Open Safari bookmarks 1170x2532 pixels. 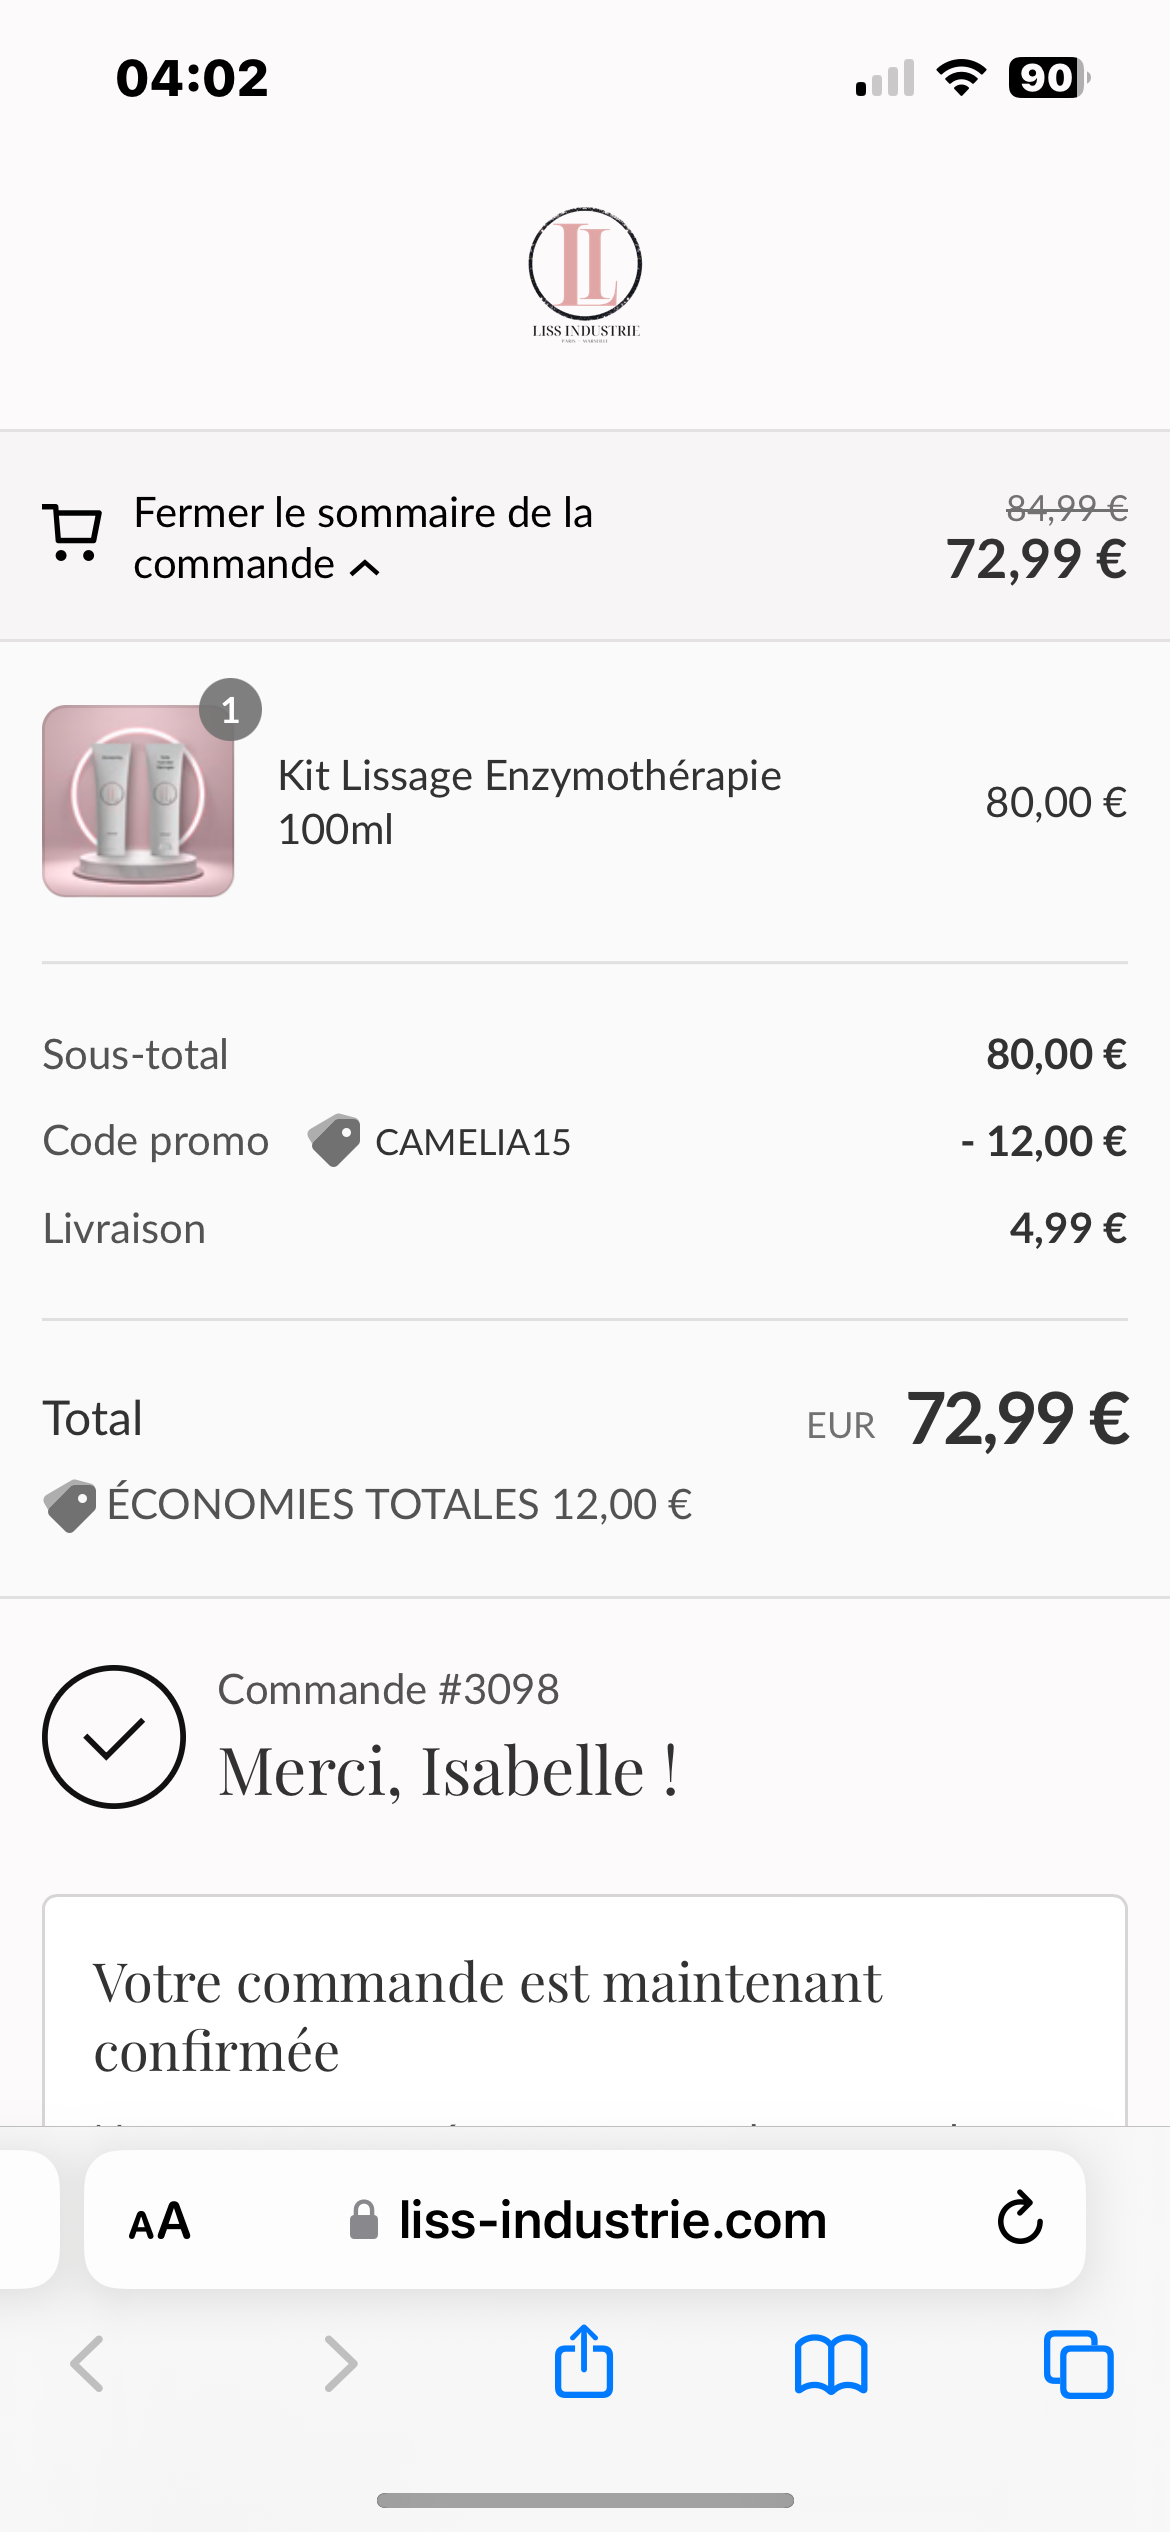click(x=831, y=2364)
